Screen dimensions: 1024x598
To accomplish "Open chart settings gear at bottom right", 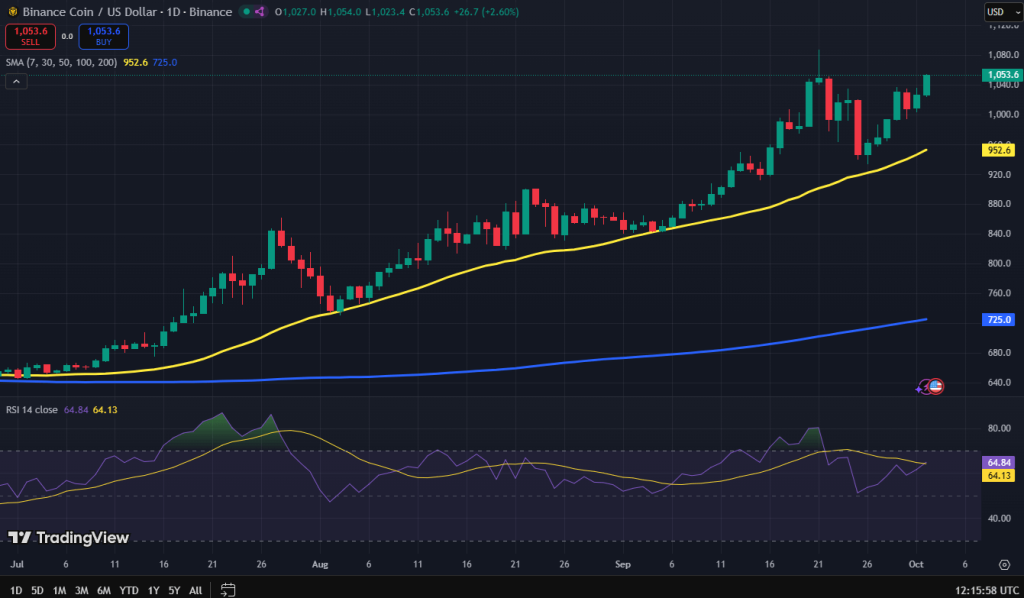I will click(x=1002, y=564).
